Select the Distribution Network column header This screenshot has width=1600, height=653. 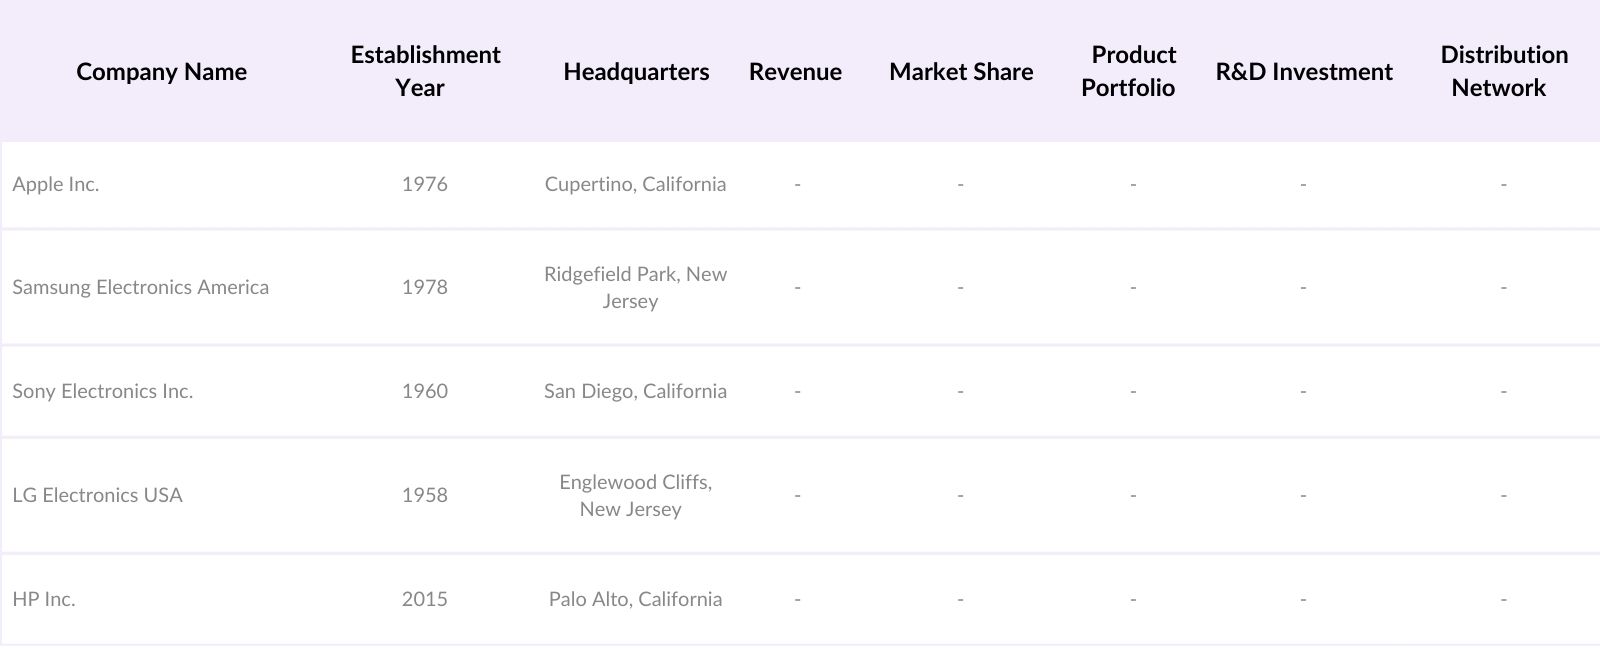coord(1503,71)
